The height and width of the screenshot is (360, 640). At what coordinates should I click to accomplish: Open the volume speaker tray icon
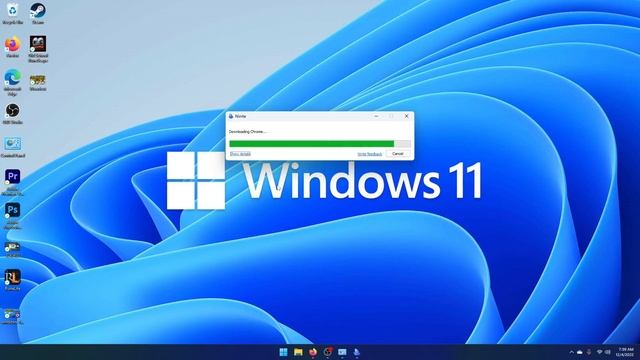pos(608,352)
